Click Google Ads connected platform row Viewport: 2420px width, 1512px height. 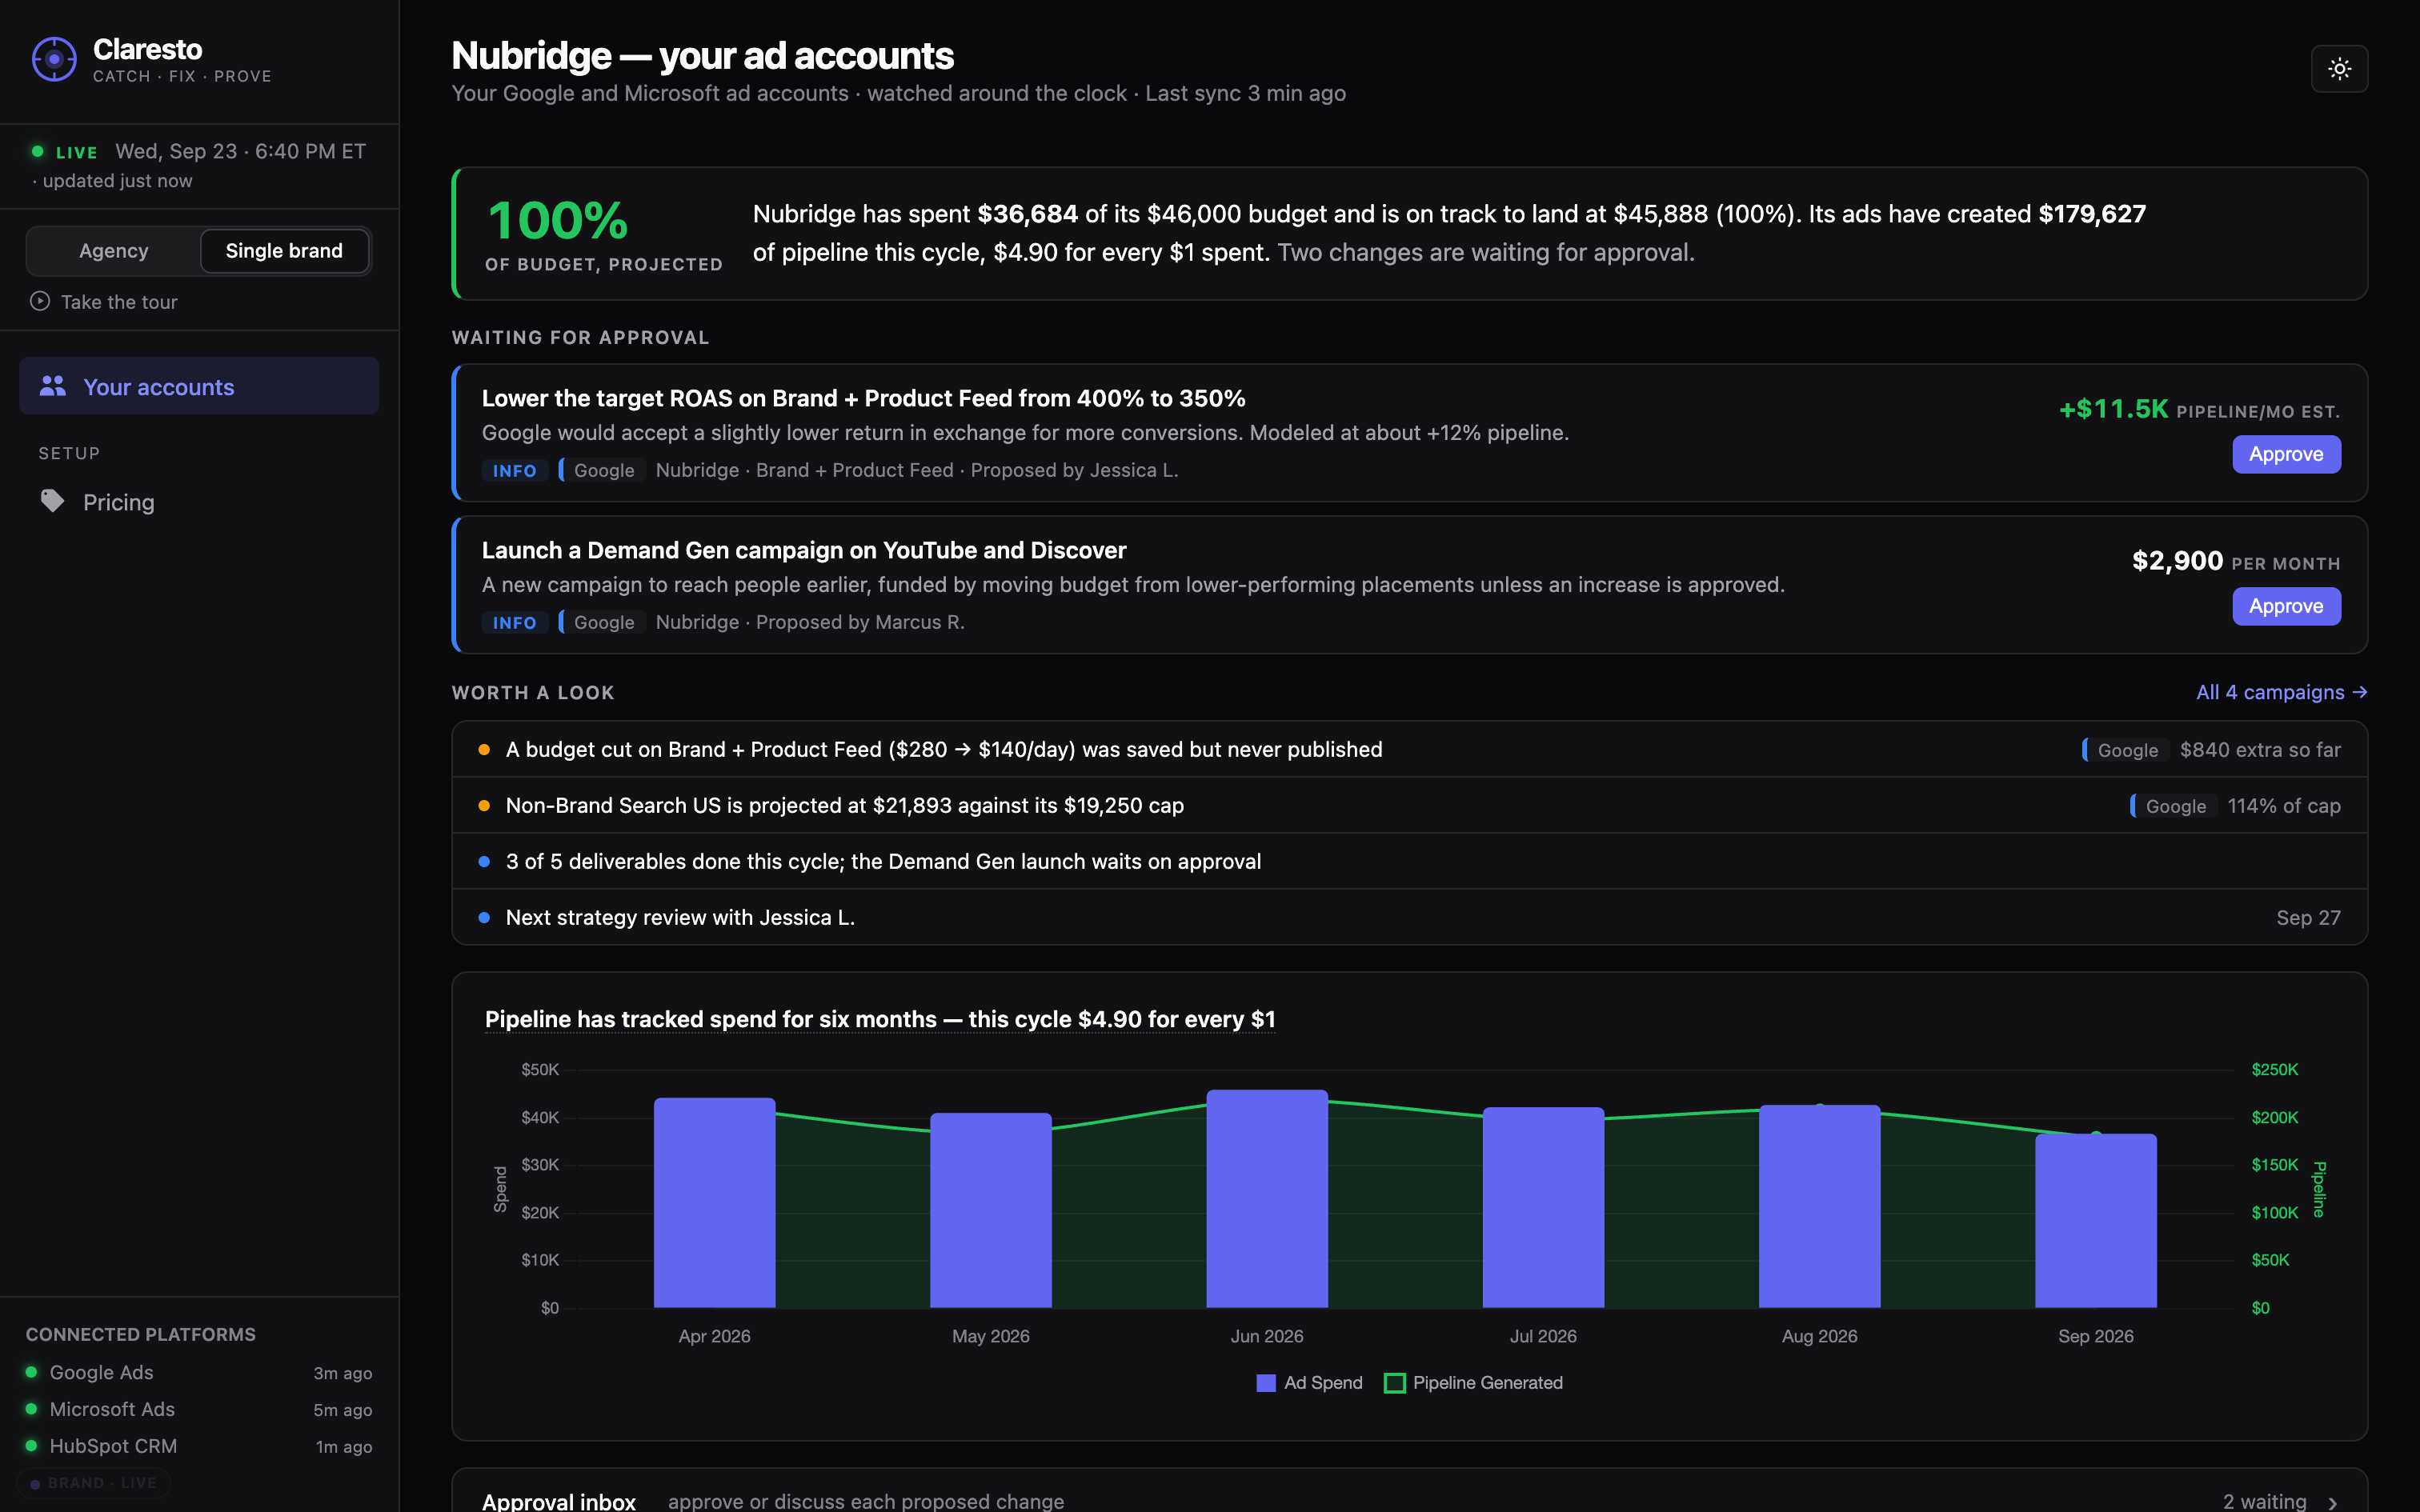199,1372
